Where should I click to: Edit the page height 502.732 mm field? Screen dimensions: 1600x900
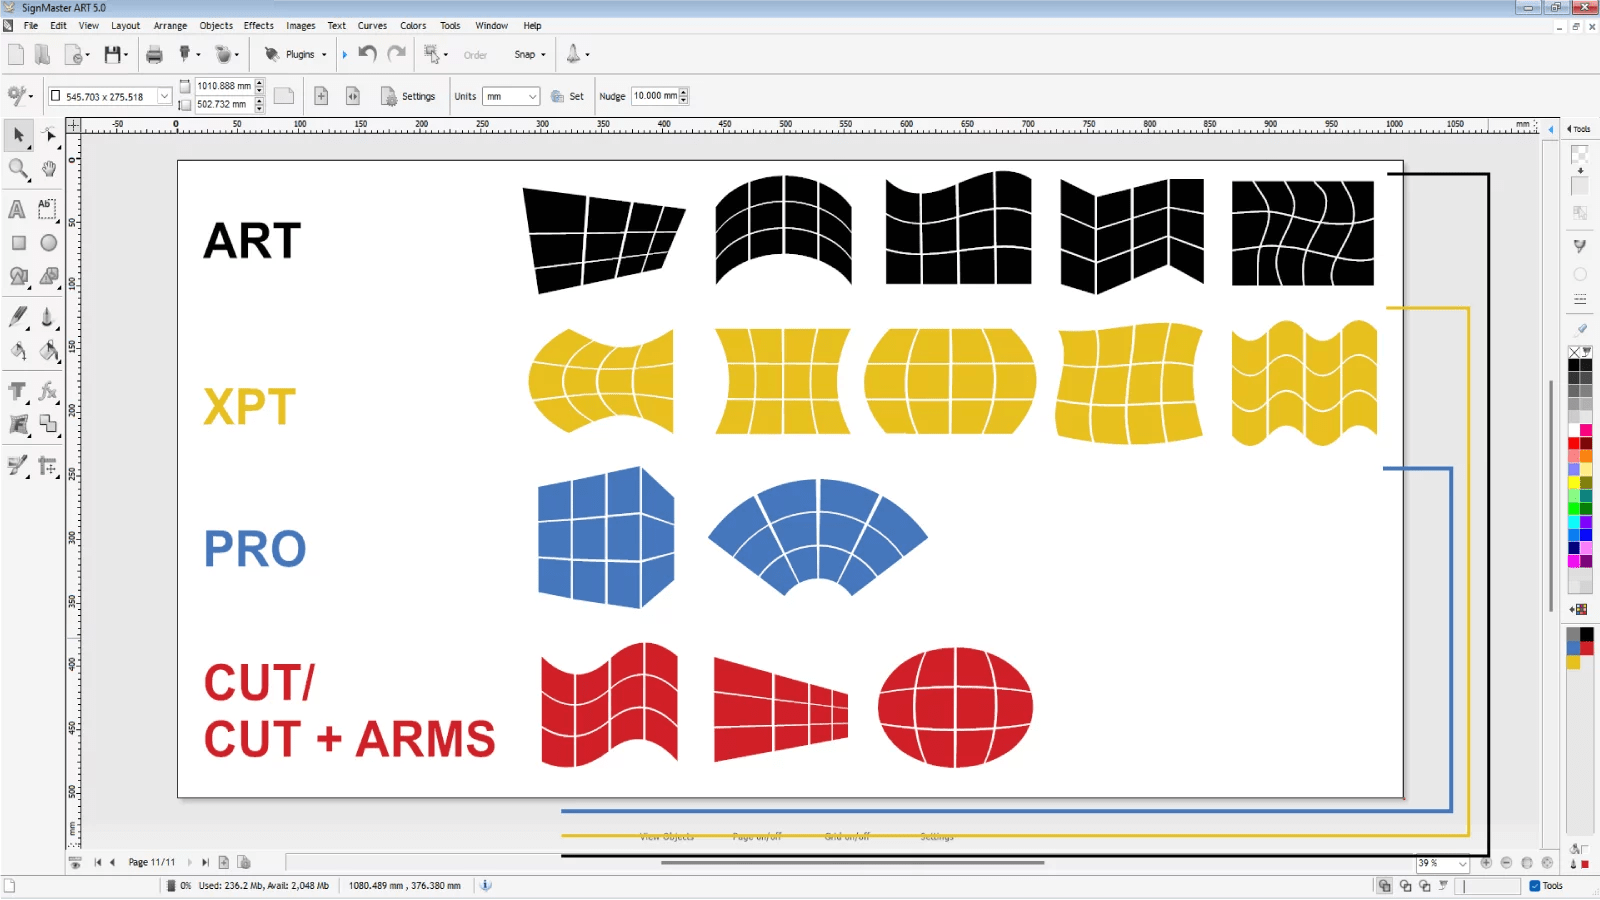pos(224,104)
